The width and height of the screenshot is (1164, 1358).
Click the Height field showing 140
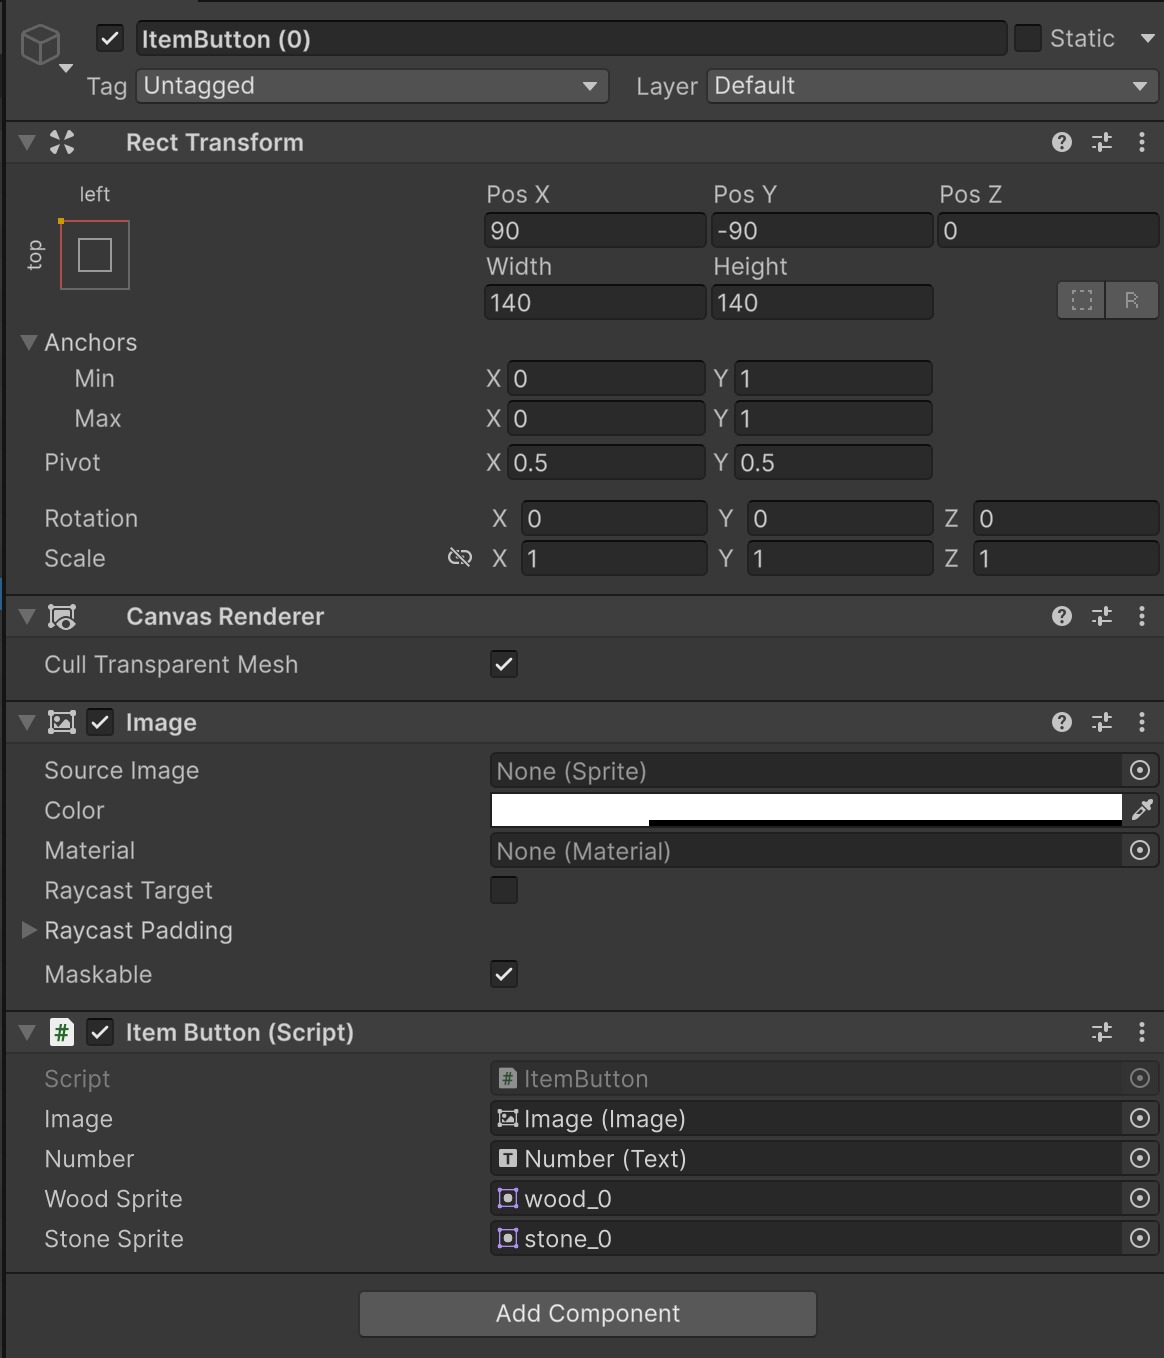[822, 303]
